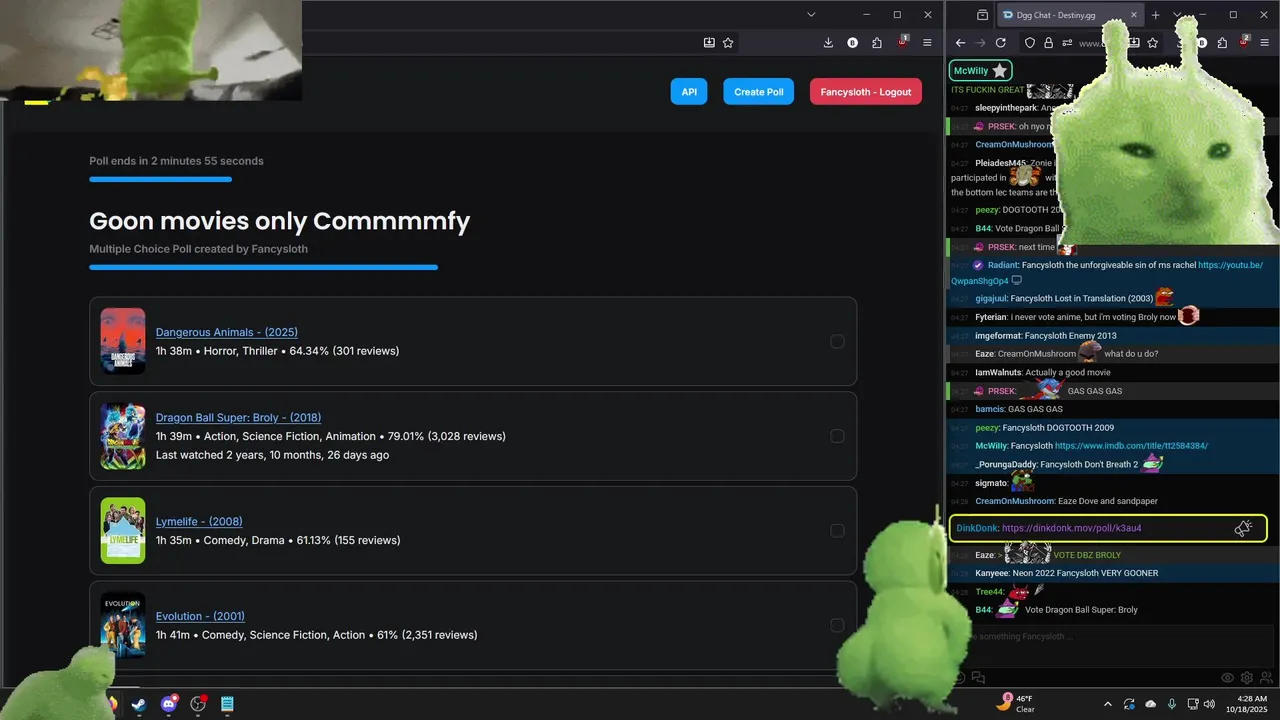The width and height of the screenshot is (1280, 720).
Task: Open Dragon Ball Super: Broly - (2018) link
Action: pyautogui.click(x=238, y=417)
